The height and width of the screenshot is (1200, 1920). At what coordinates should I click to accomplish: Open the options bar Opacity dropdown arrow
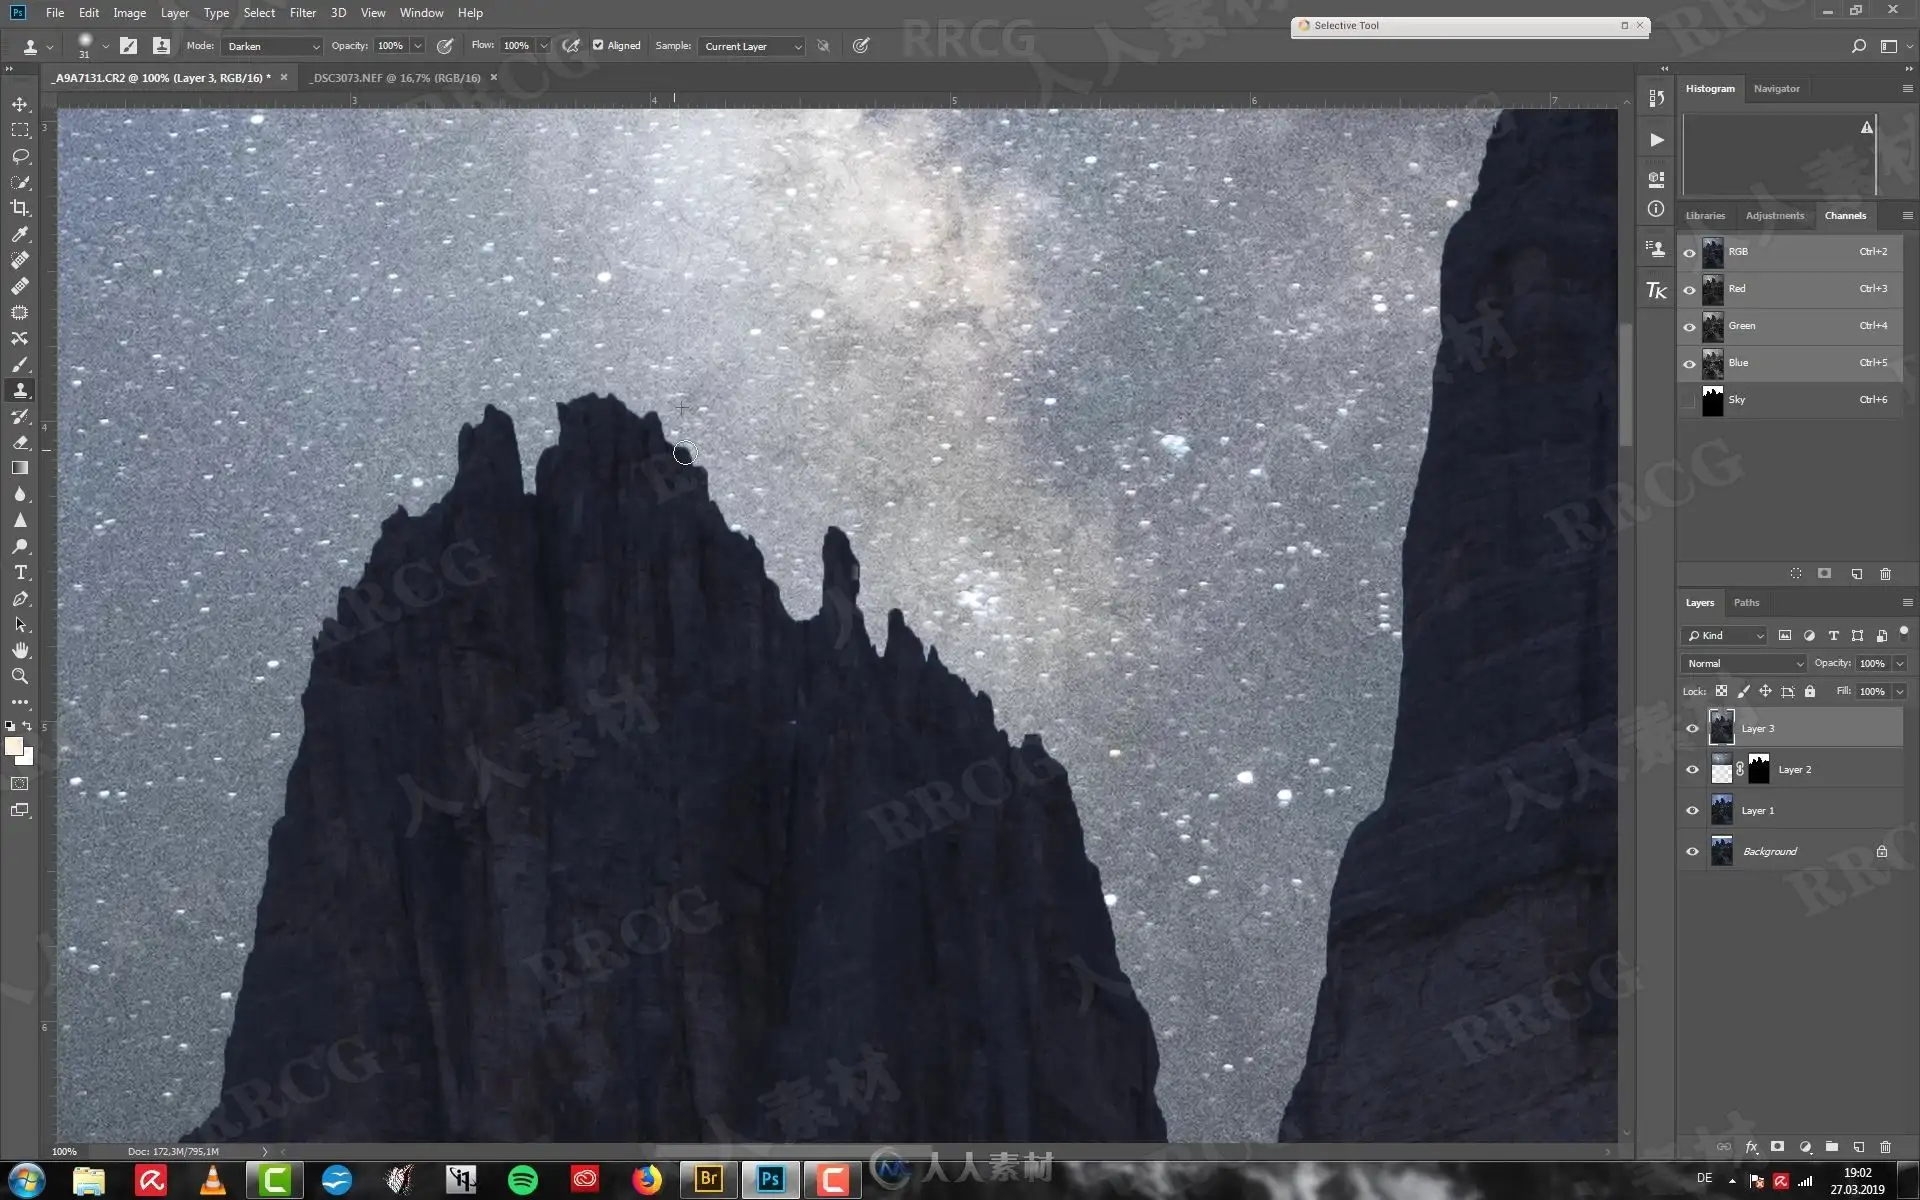[x=418, y=46]
